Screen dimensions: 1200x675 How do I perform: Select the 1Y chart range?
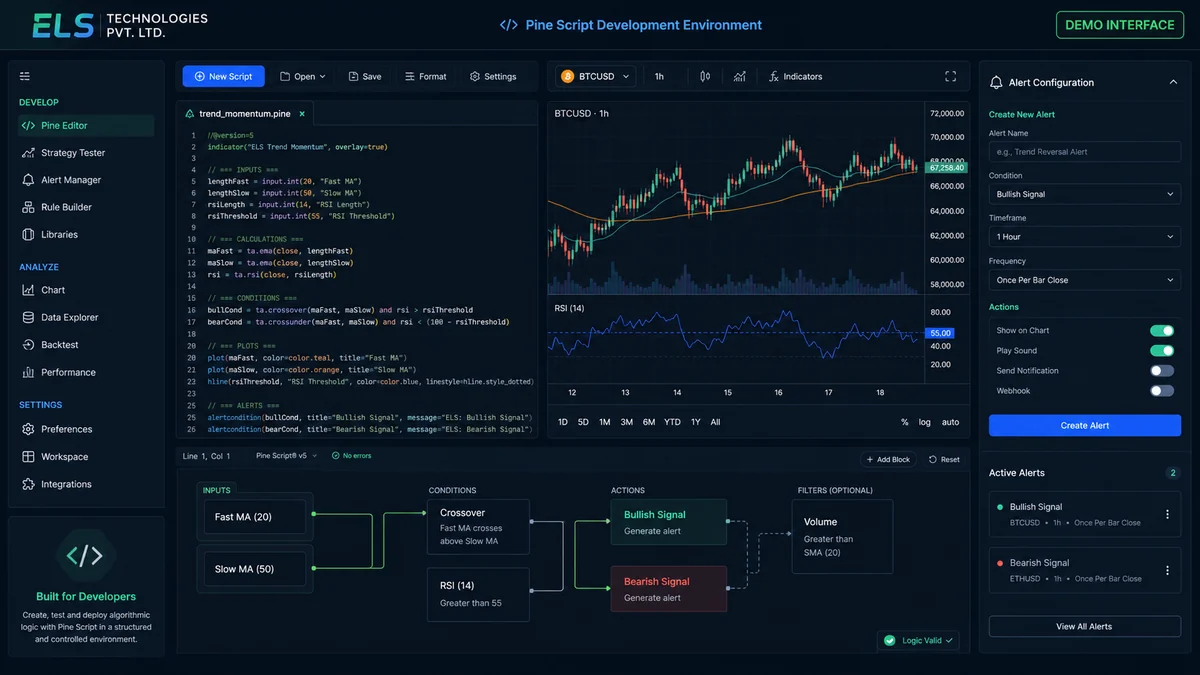[696, 422]
